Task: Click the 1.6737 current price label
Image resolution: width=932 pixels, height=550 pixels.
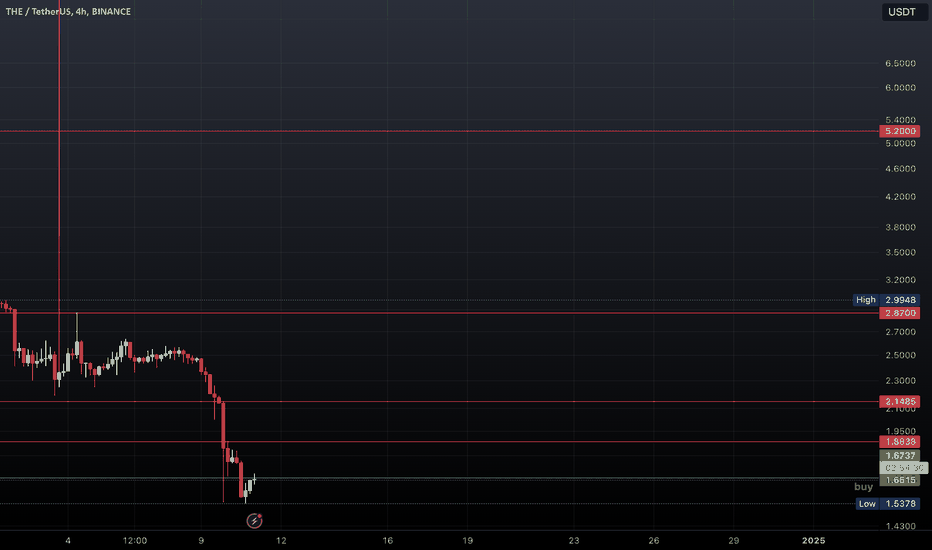Action: pos(899,456)
